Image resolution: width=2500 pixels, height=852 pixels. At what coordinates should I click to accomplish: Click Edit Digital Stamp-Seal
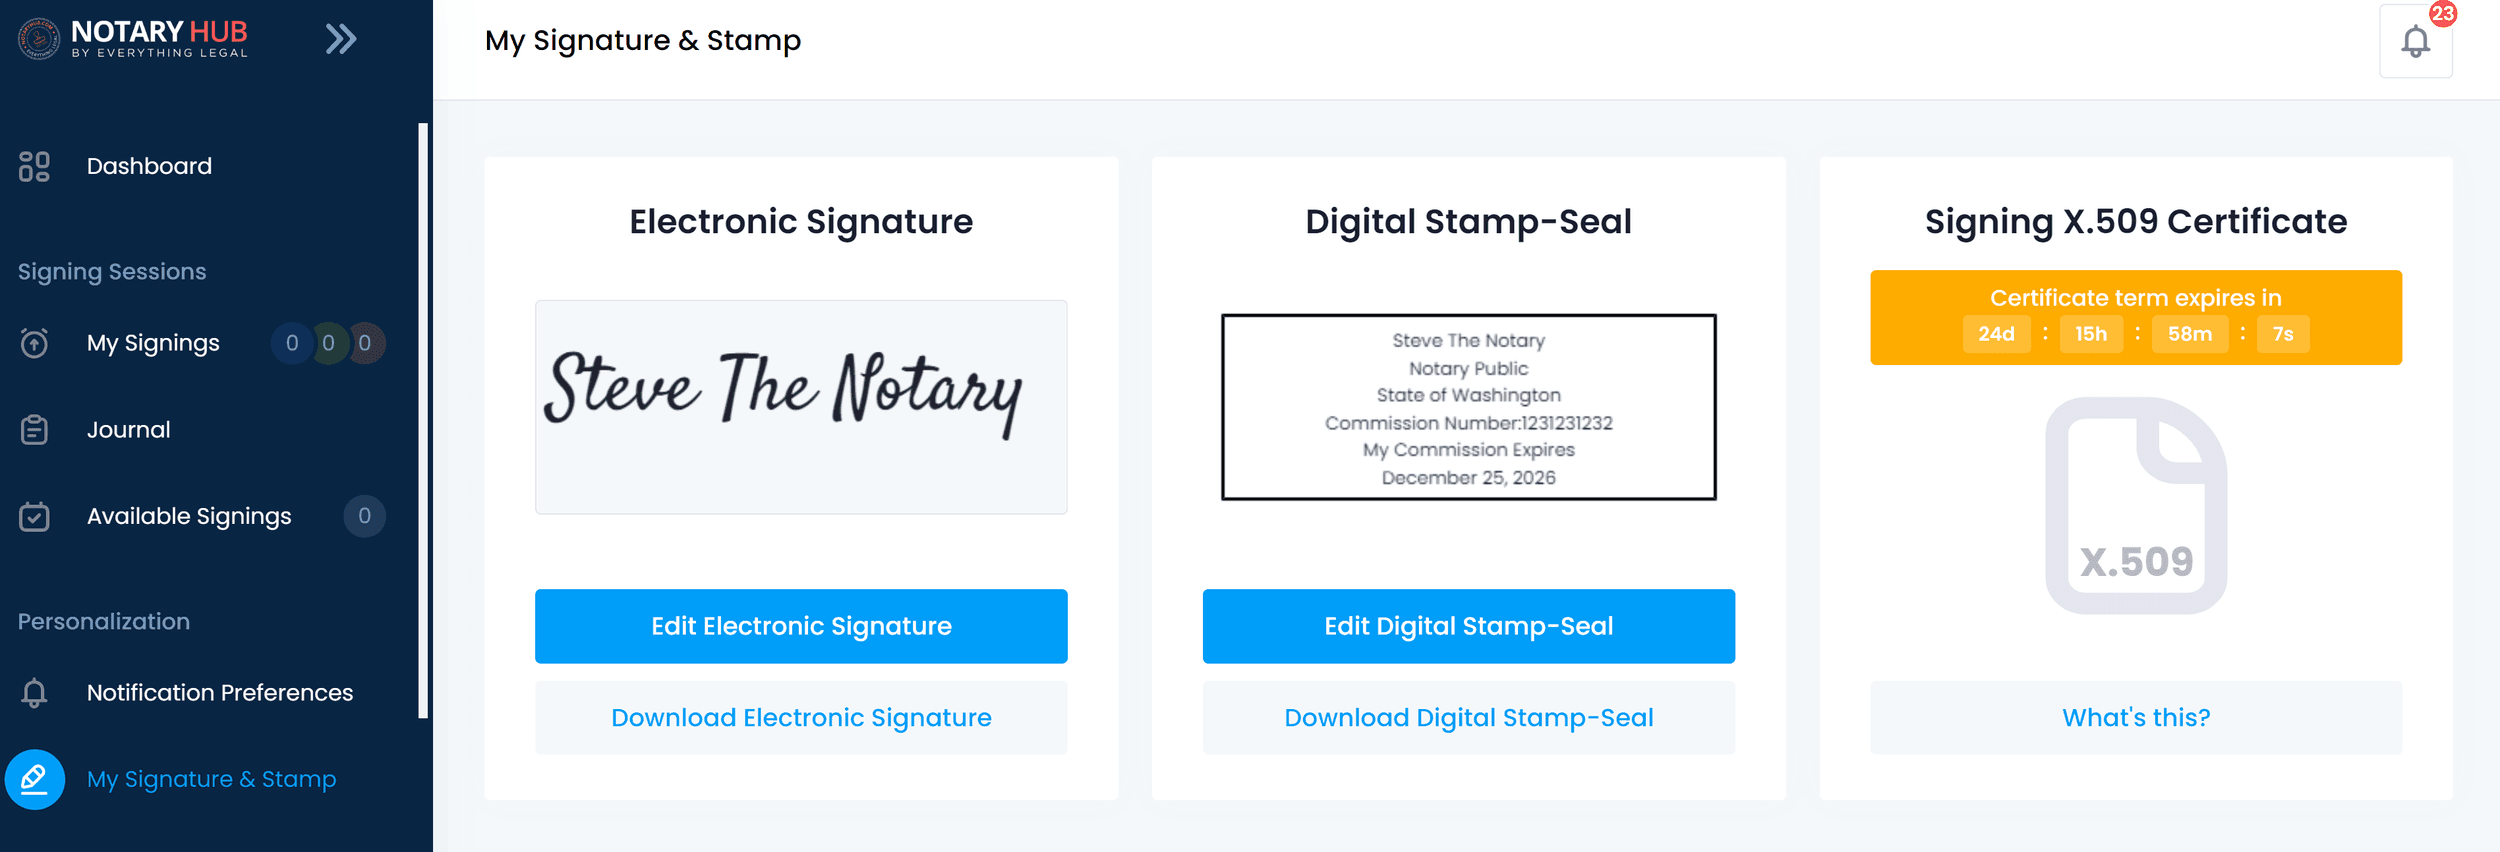coord(1467,625)
